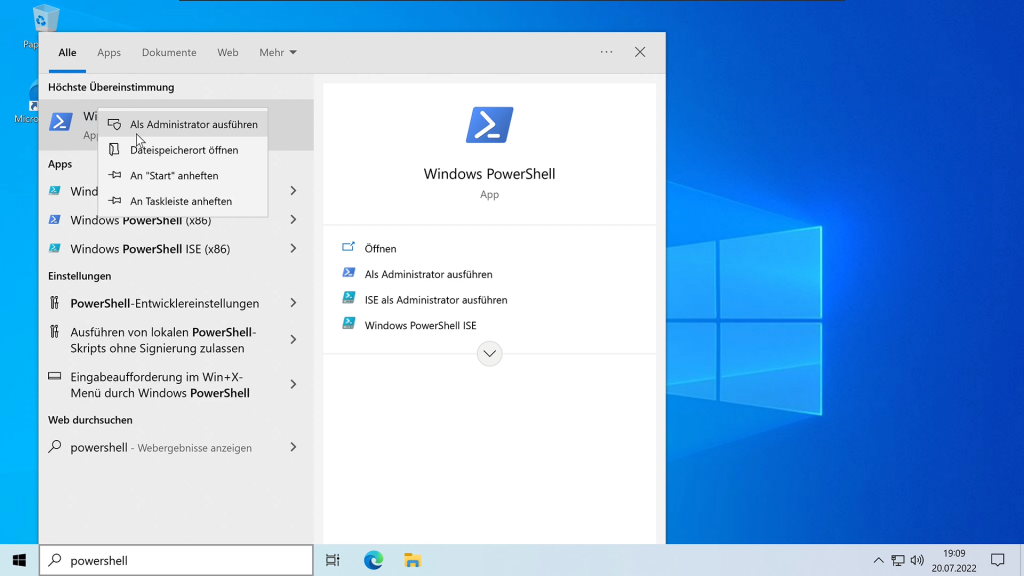The width and height of the screenshot is (1024, 576).
Task: Expand arrow for PowerShell-Entwicklereinstellungen
Action: click(293, 303)
